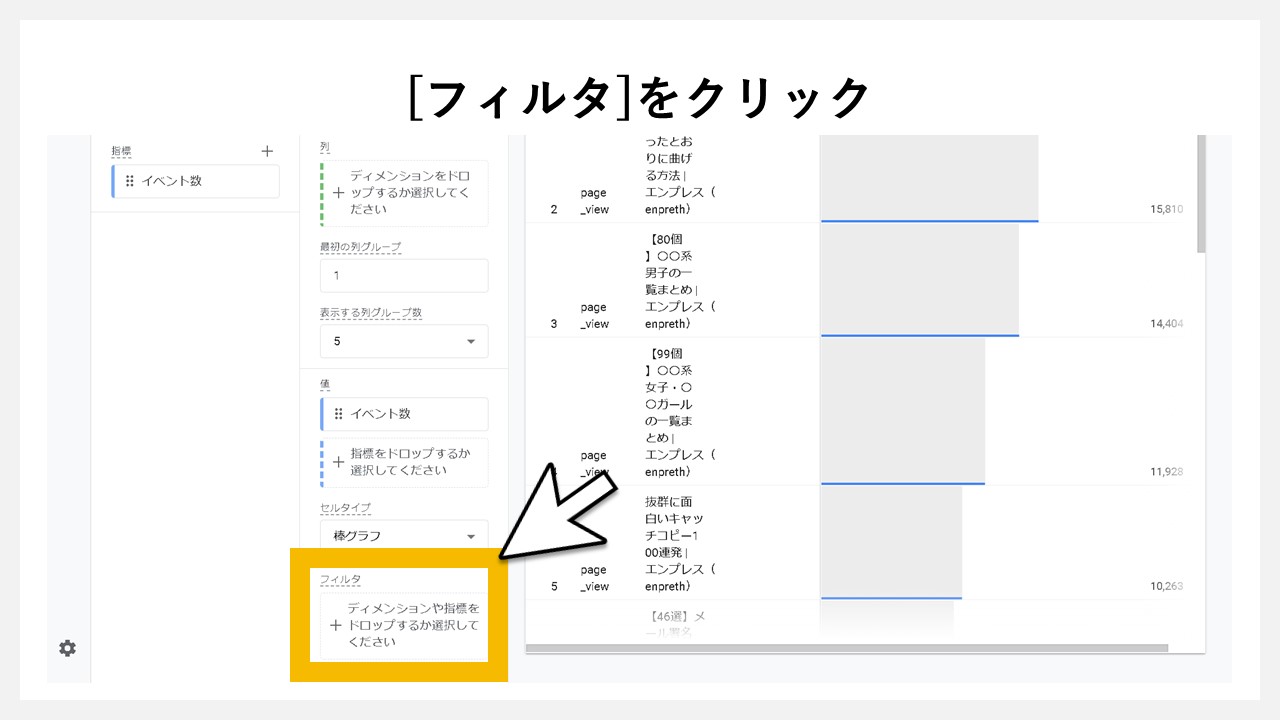Click inside the 最初の列グループ input field
The width and height of the screenshot is (1280, 720).
tap(403, 275)
